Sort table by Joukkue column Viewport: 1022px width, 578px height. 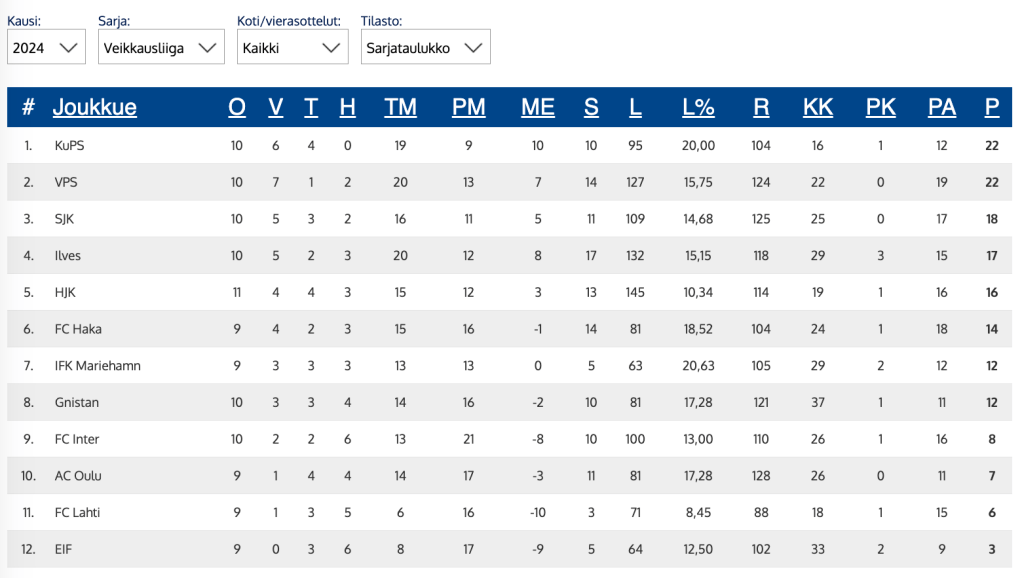coord(95,107)
